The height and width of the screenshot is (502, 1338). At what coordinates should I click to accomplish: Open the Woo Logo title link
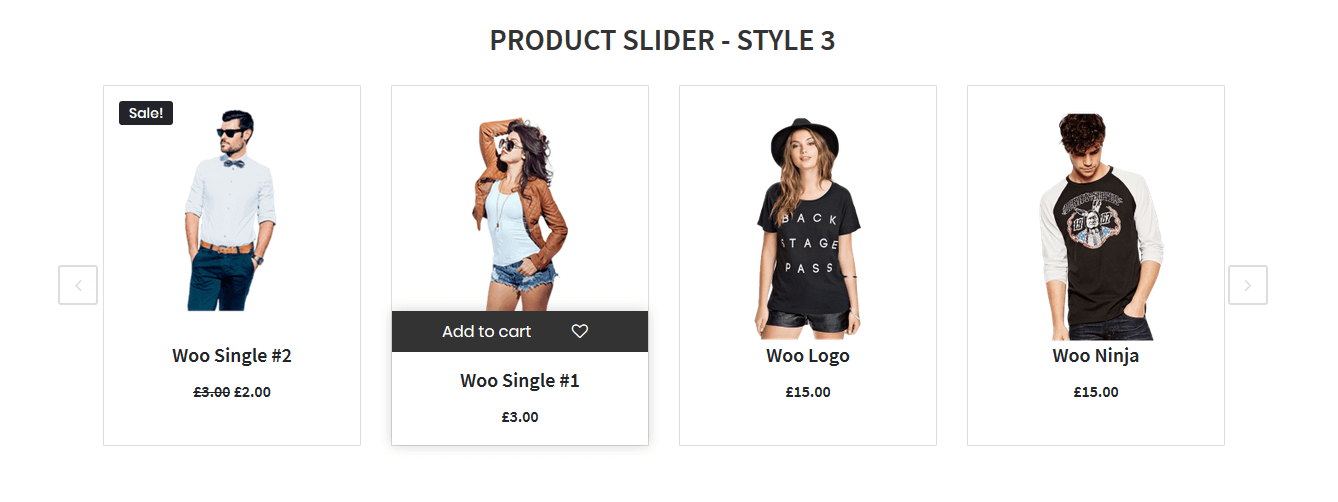point(808,355)
